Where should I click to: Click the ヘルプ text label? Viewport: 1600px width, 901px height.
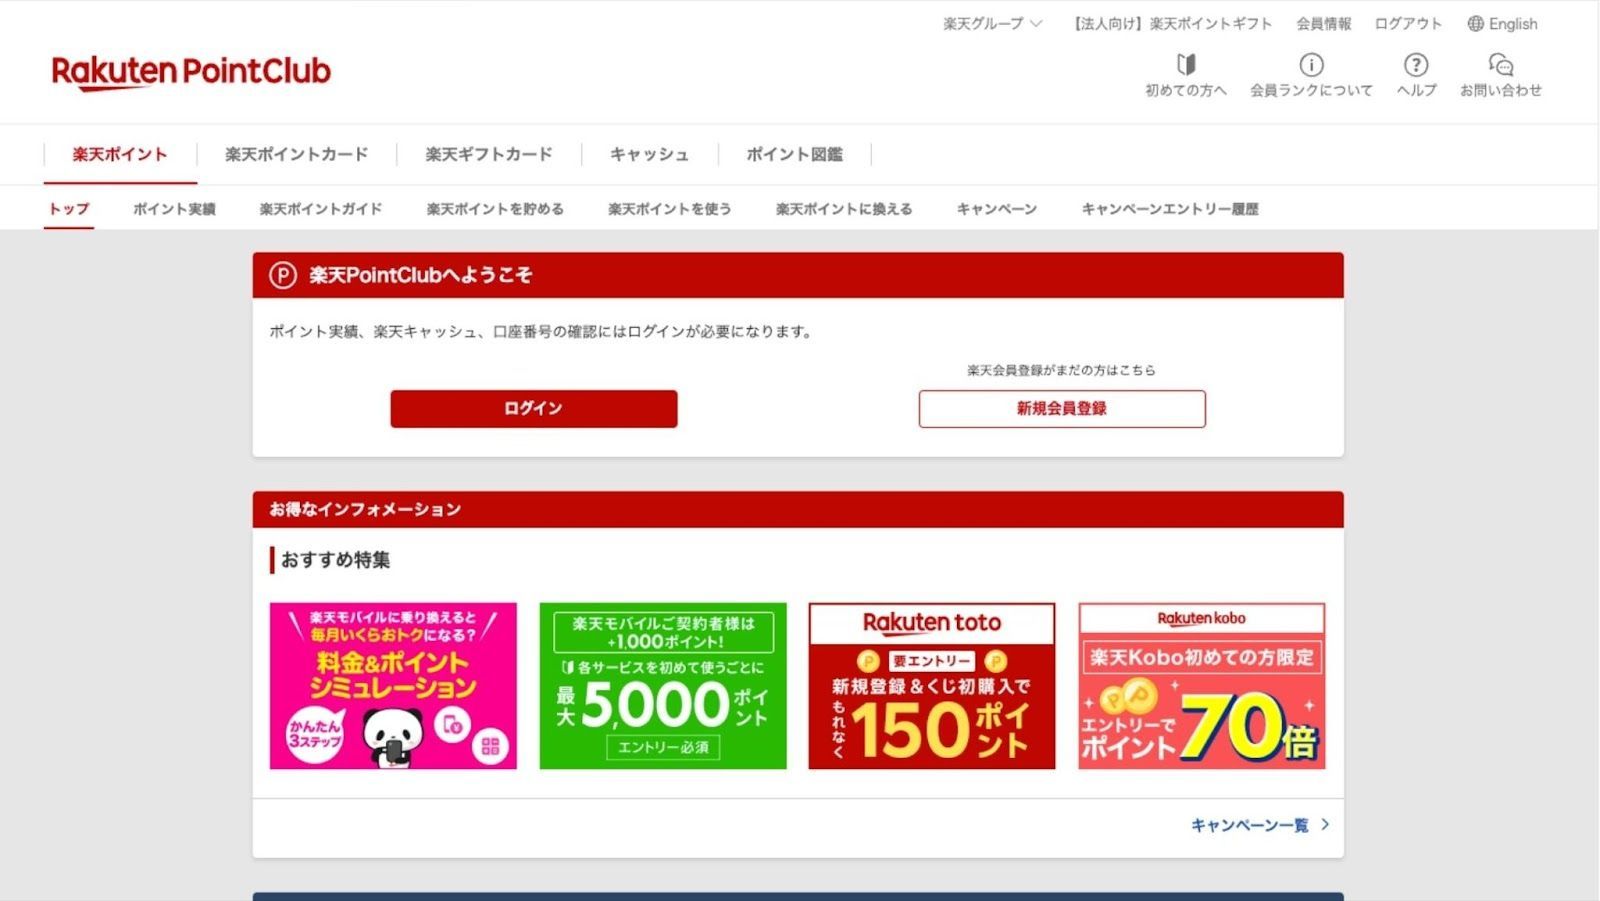click(x=1416, y=90)
